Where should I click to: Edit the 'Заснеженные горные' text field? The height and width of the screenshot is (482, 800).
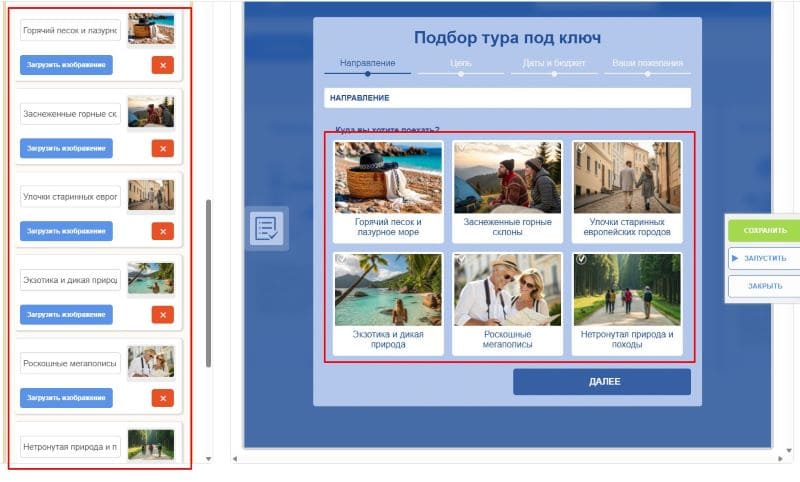70,114
